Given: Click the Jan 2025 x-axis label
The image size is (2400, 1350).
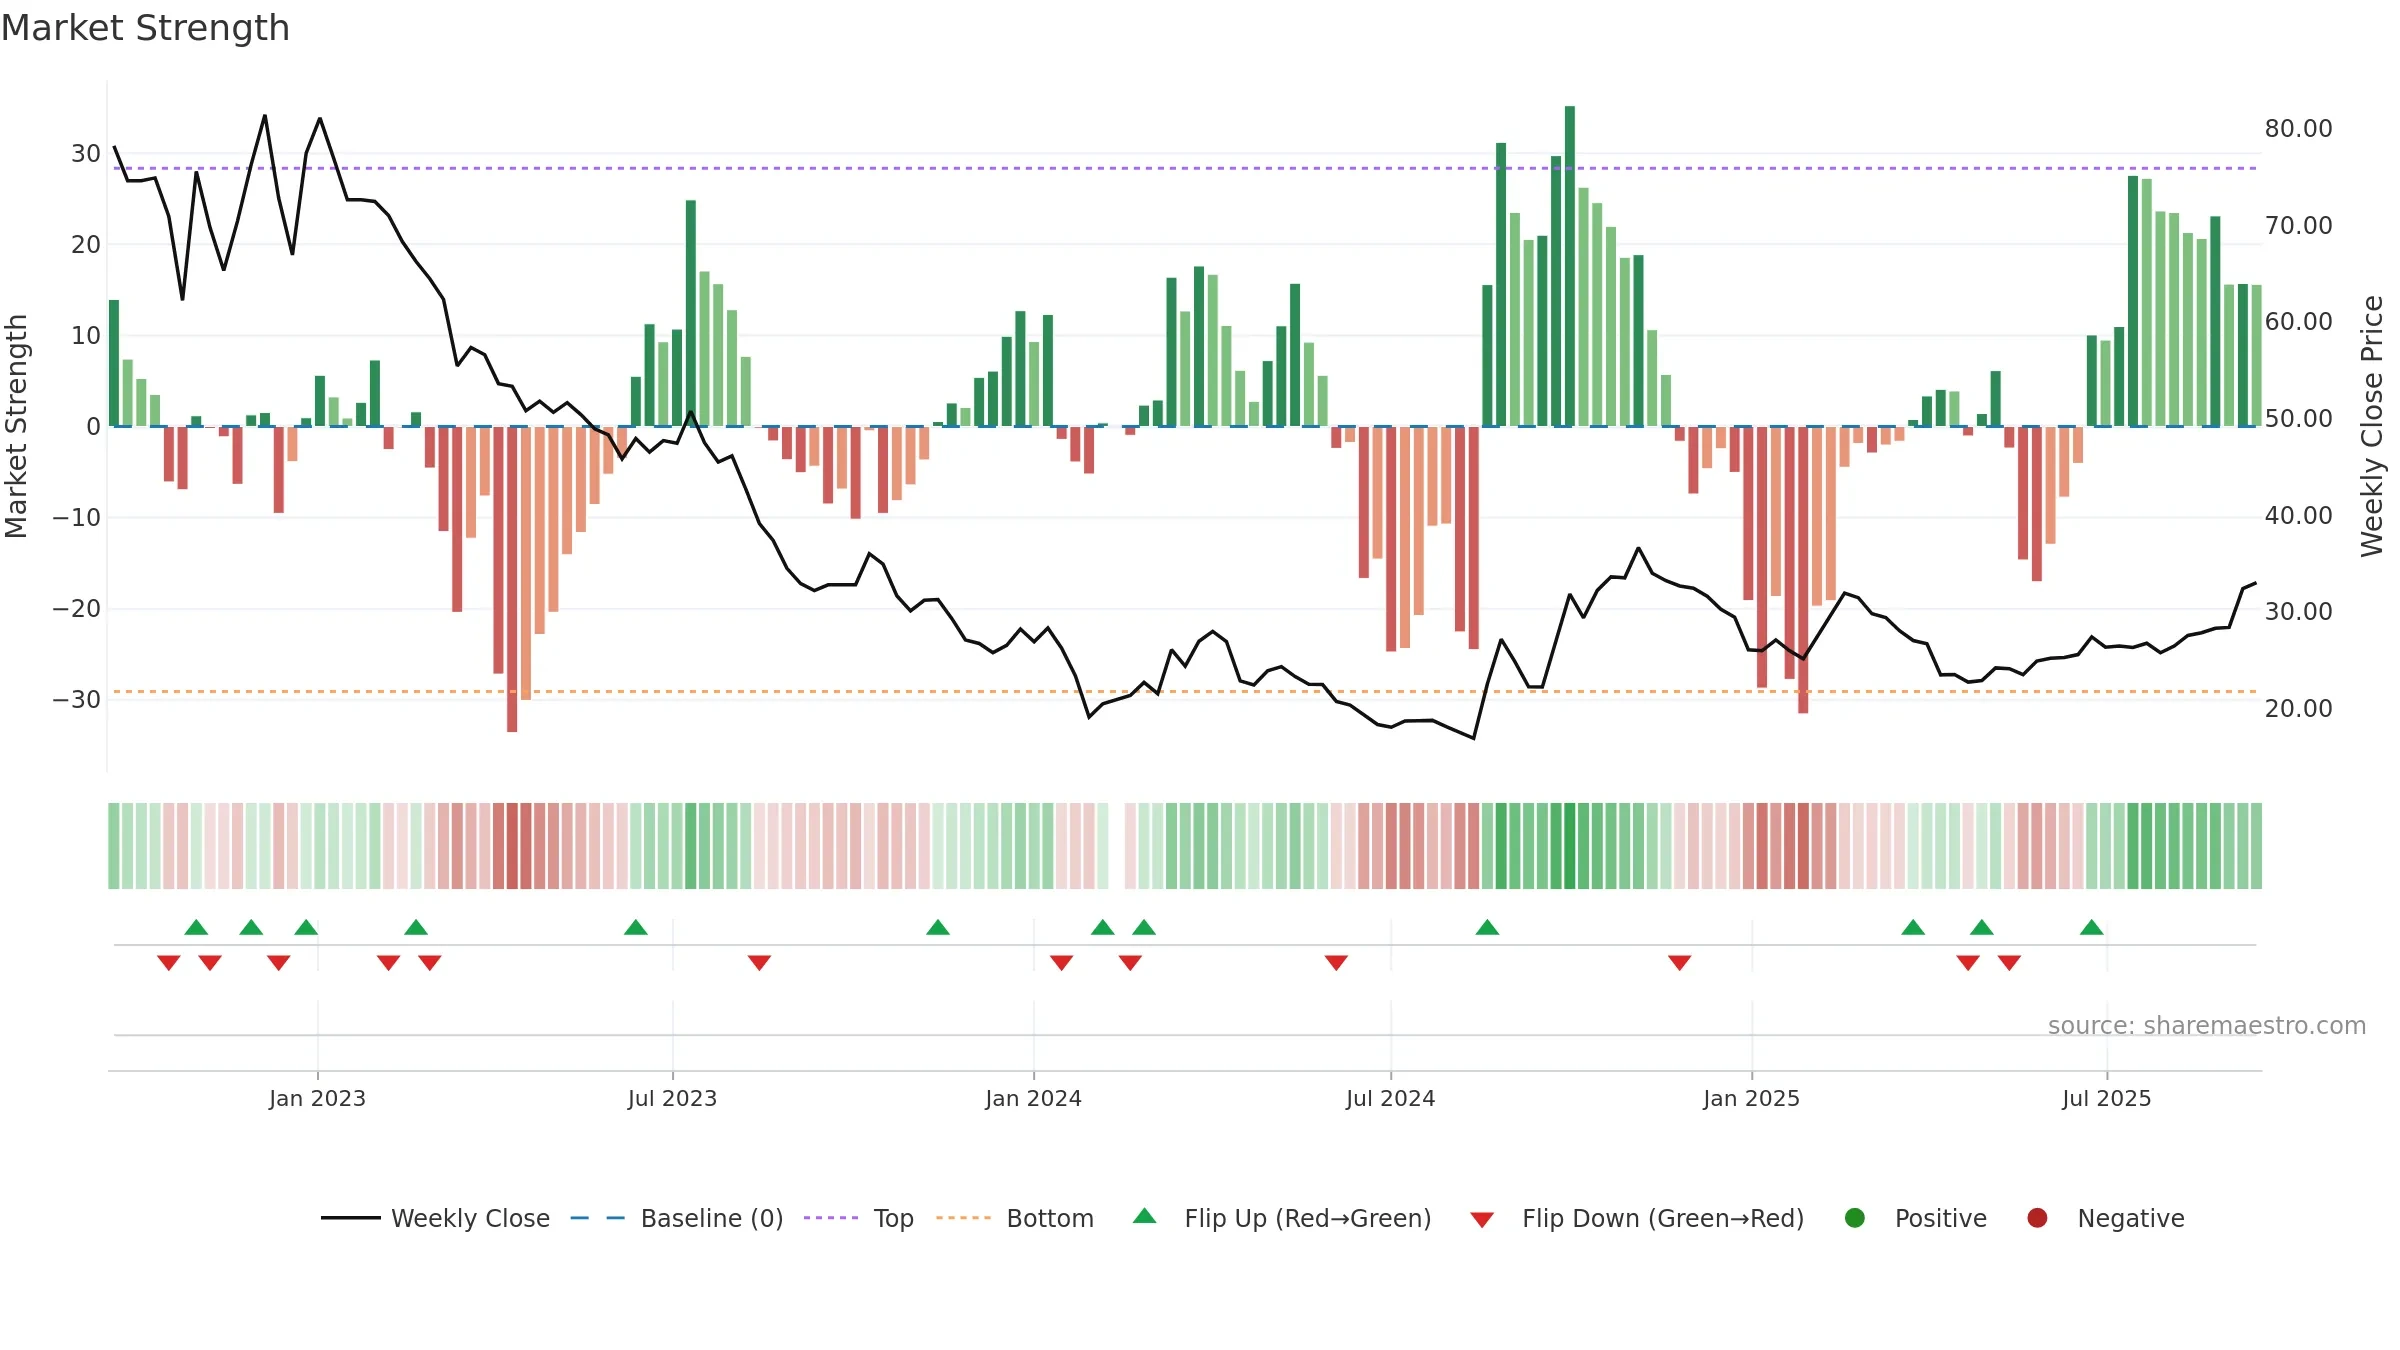Looking at the screenshot, I should [x=1751, y=1098].
